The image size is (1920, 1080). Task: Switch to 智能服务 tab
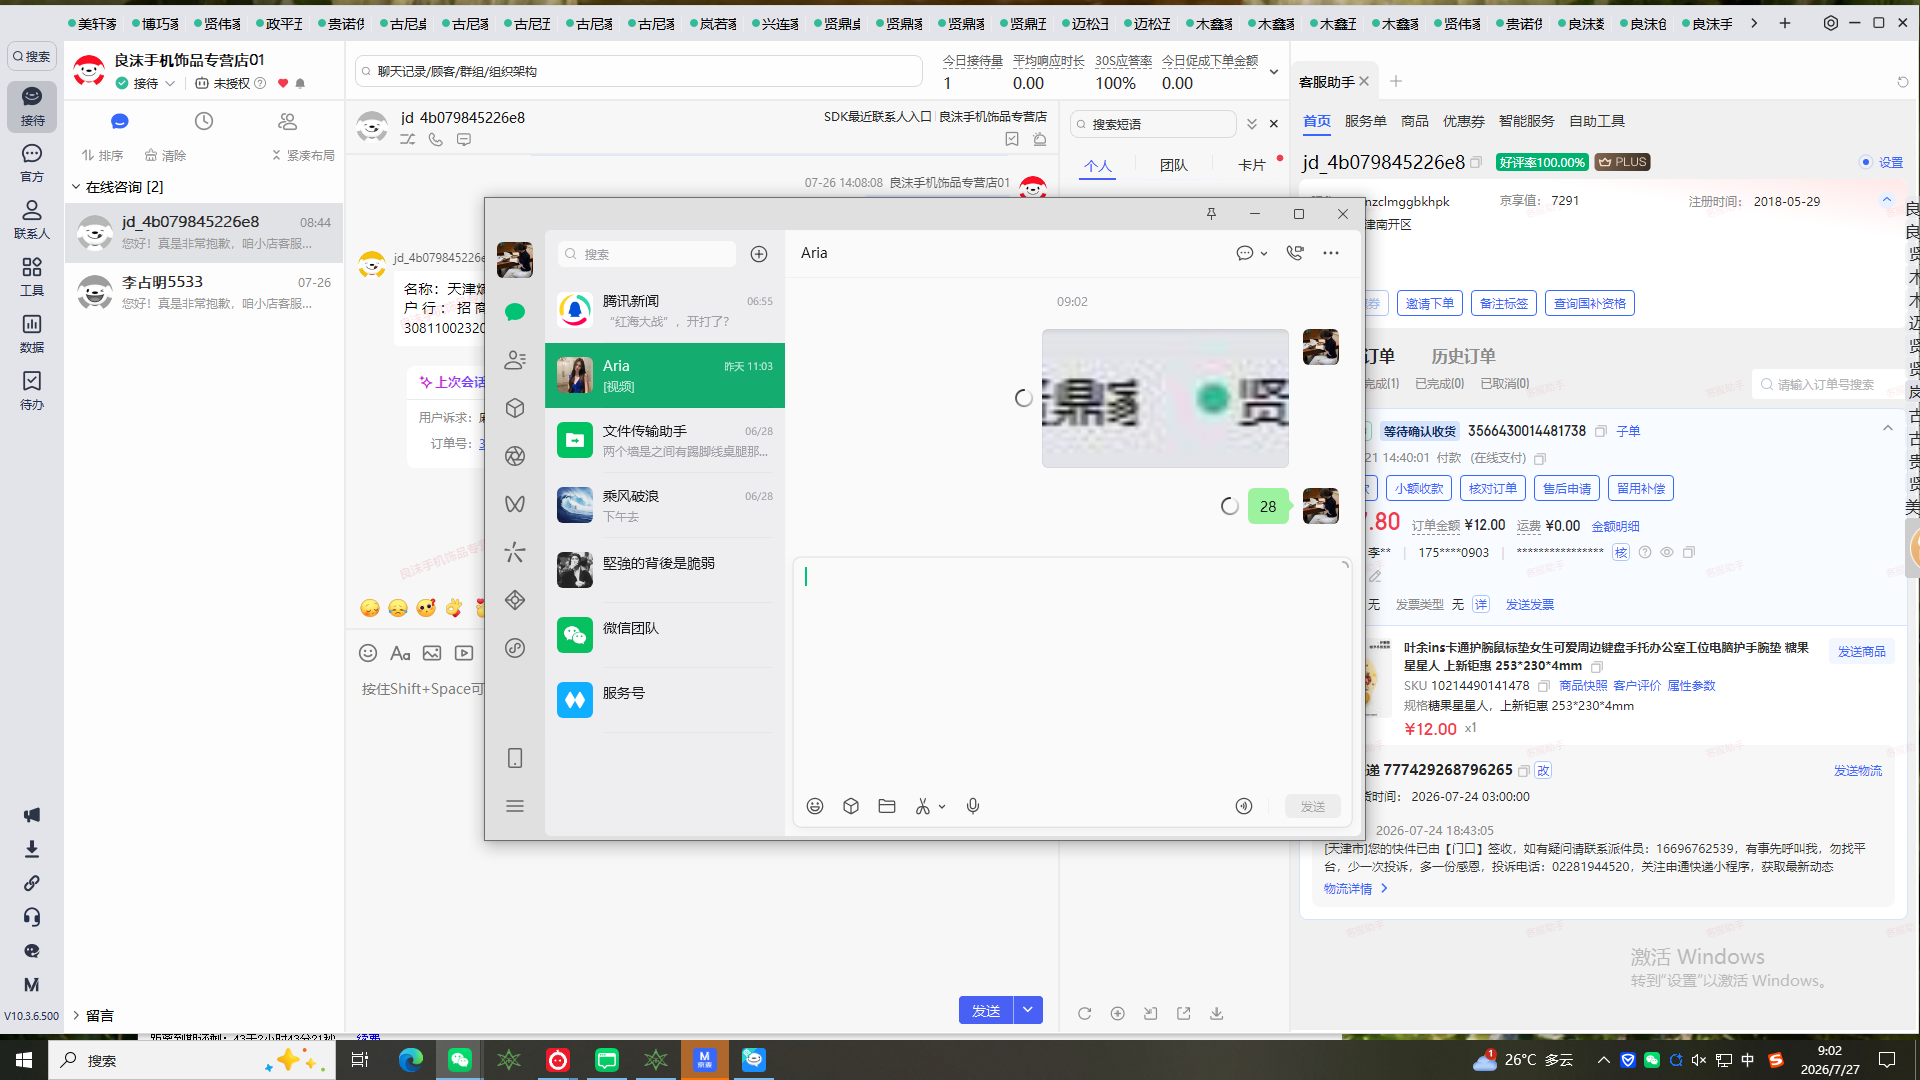tap(1527, 121)
